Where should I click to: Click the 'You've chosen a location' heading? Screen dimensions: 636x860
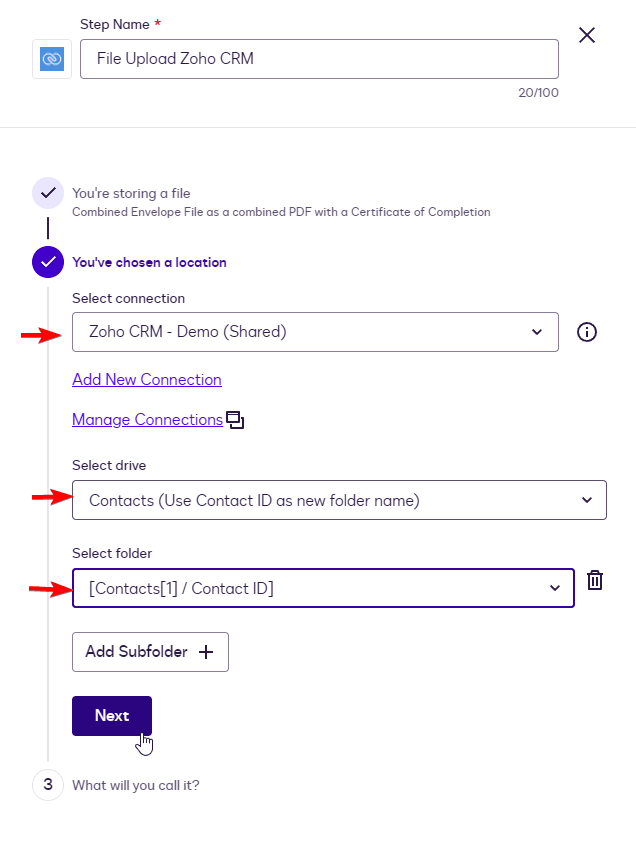pos(149,263)
